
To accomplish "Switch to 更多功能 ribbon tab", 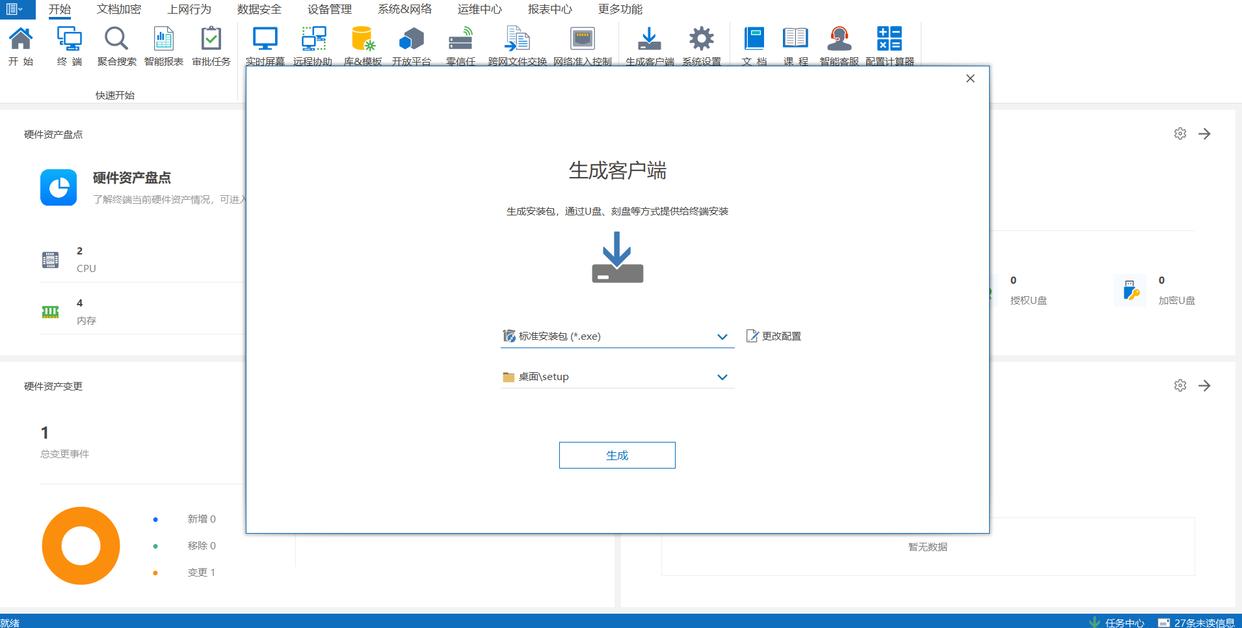I will click(x=620, y=9).
